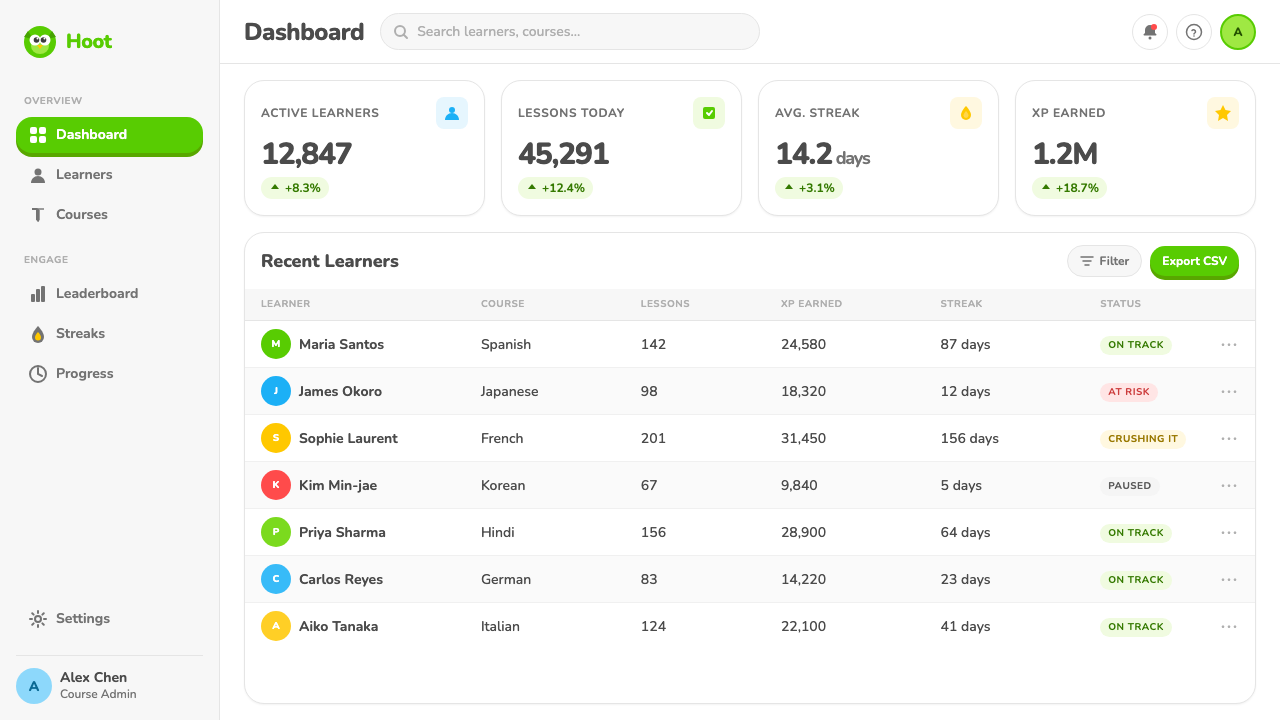Open the help question mark icon

click(1194, 32)
